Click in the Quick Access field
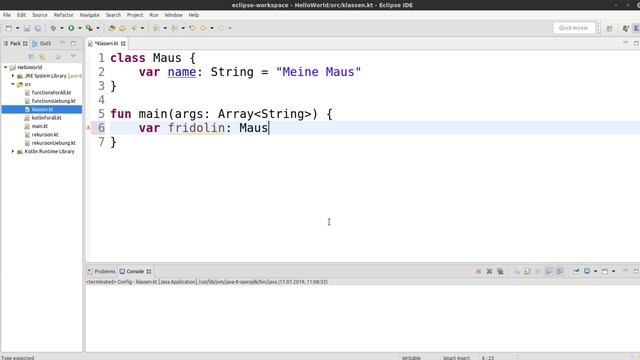Viewport: 640px width, 360px height. tap(573, 28)
